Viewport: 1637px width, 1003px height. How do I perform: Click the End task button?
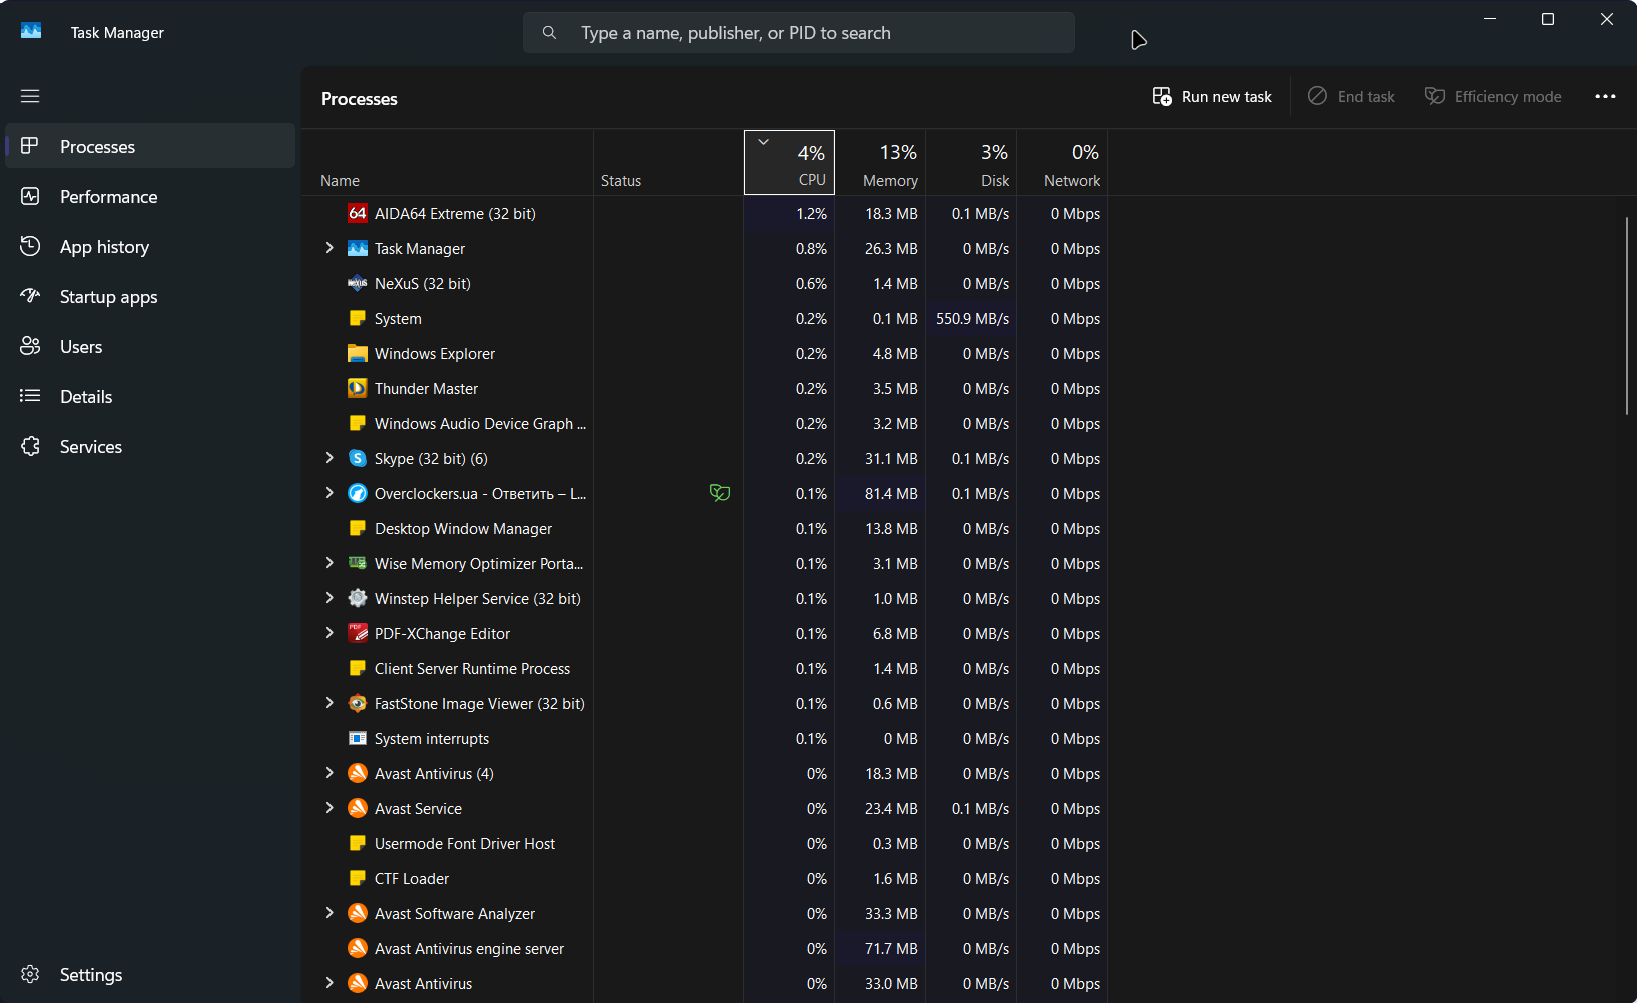click(x=1351, y=96)
